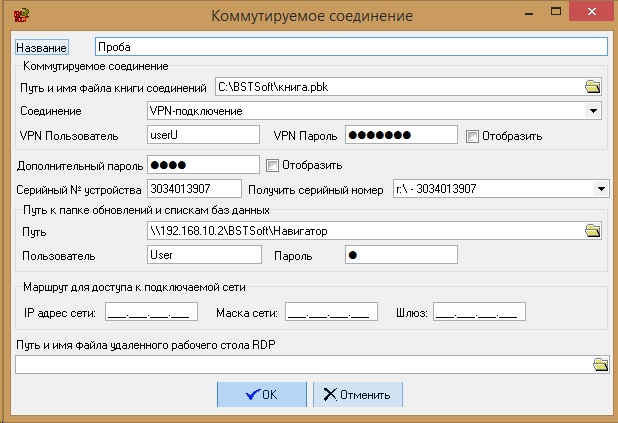Click the VPN Пароль field
The height and width of the screenshot is (423, 618).
[x=401, y=135]
